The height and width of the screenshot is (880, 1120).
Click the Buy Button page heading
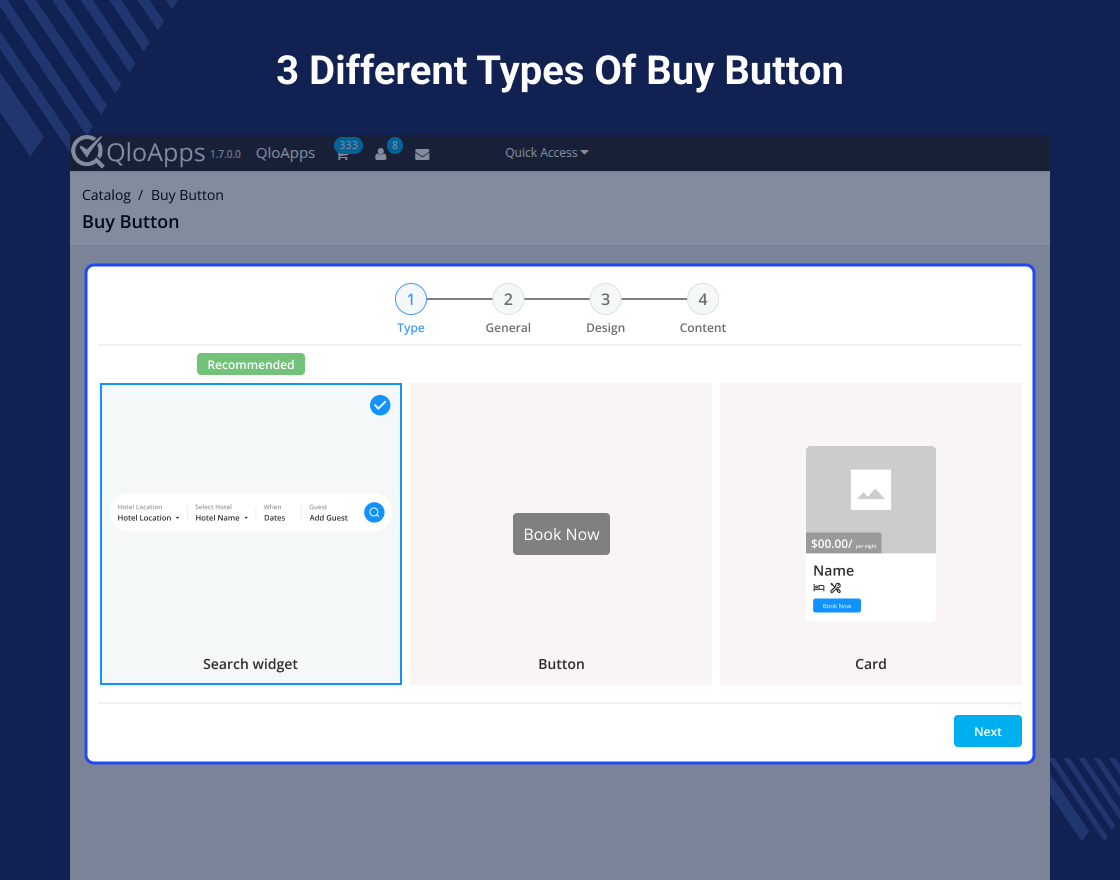pos(131,221)
